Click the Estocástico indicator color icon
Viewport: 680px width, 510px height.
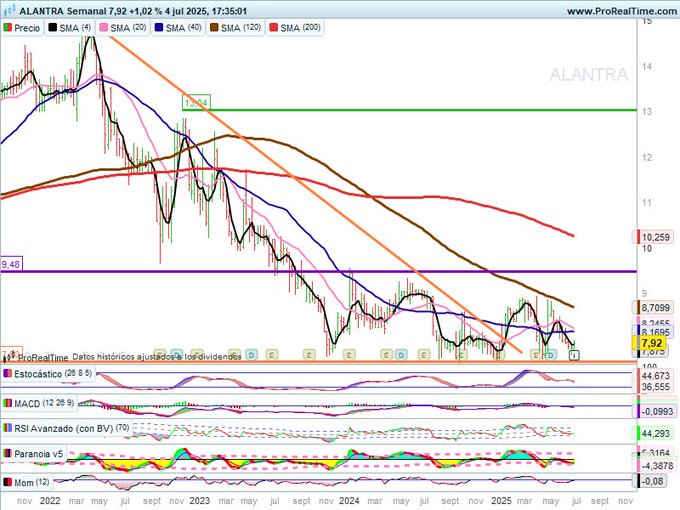tap(7, 373)
